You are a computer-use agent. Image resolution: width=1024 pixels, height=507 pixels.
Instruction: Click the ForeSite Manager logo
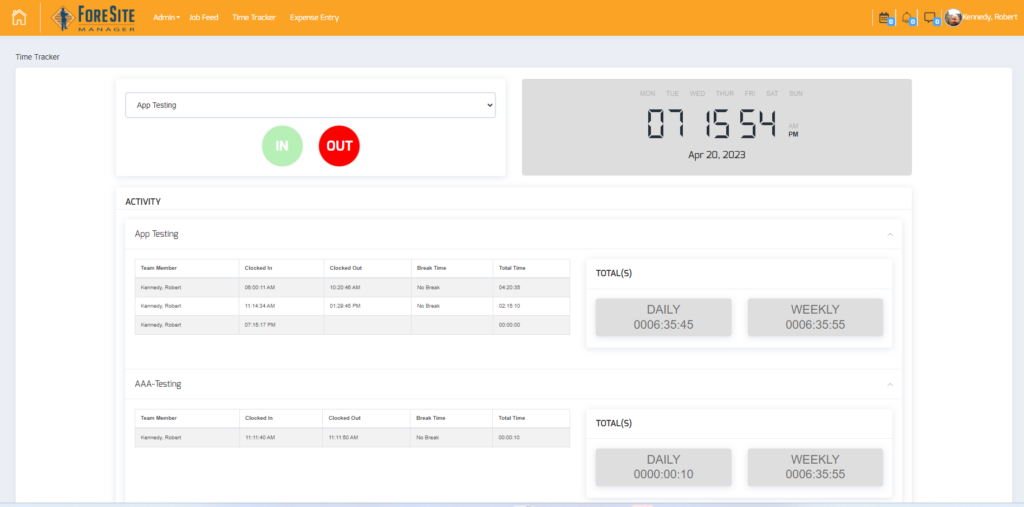[x=93, y=17]
